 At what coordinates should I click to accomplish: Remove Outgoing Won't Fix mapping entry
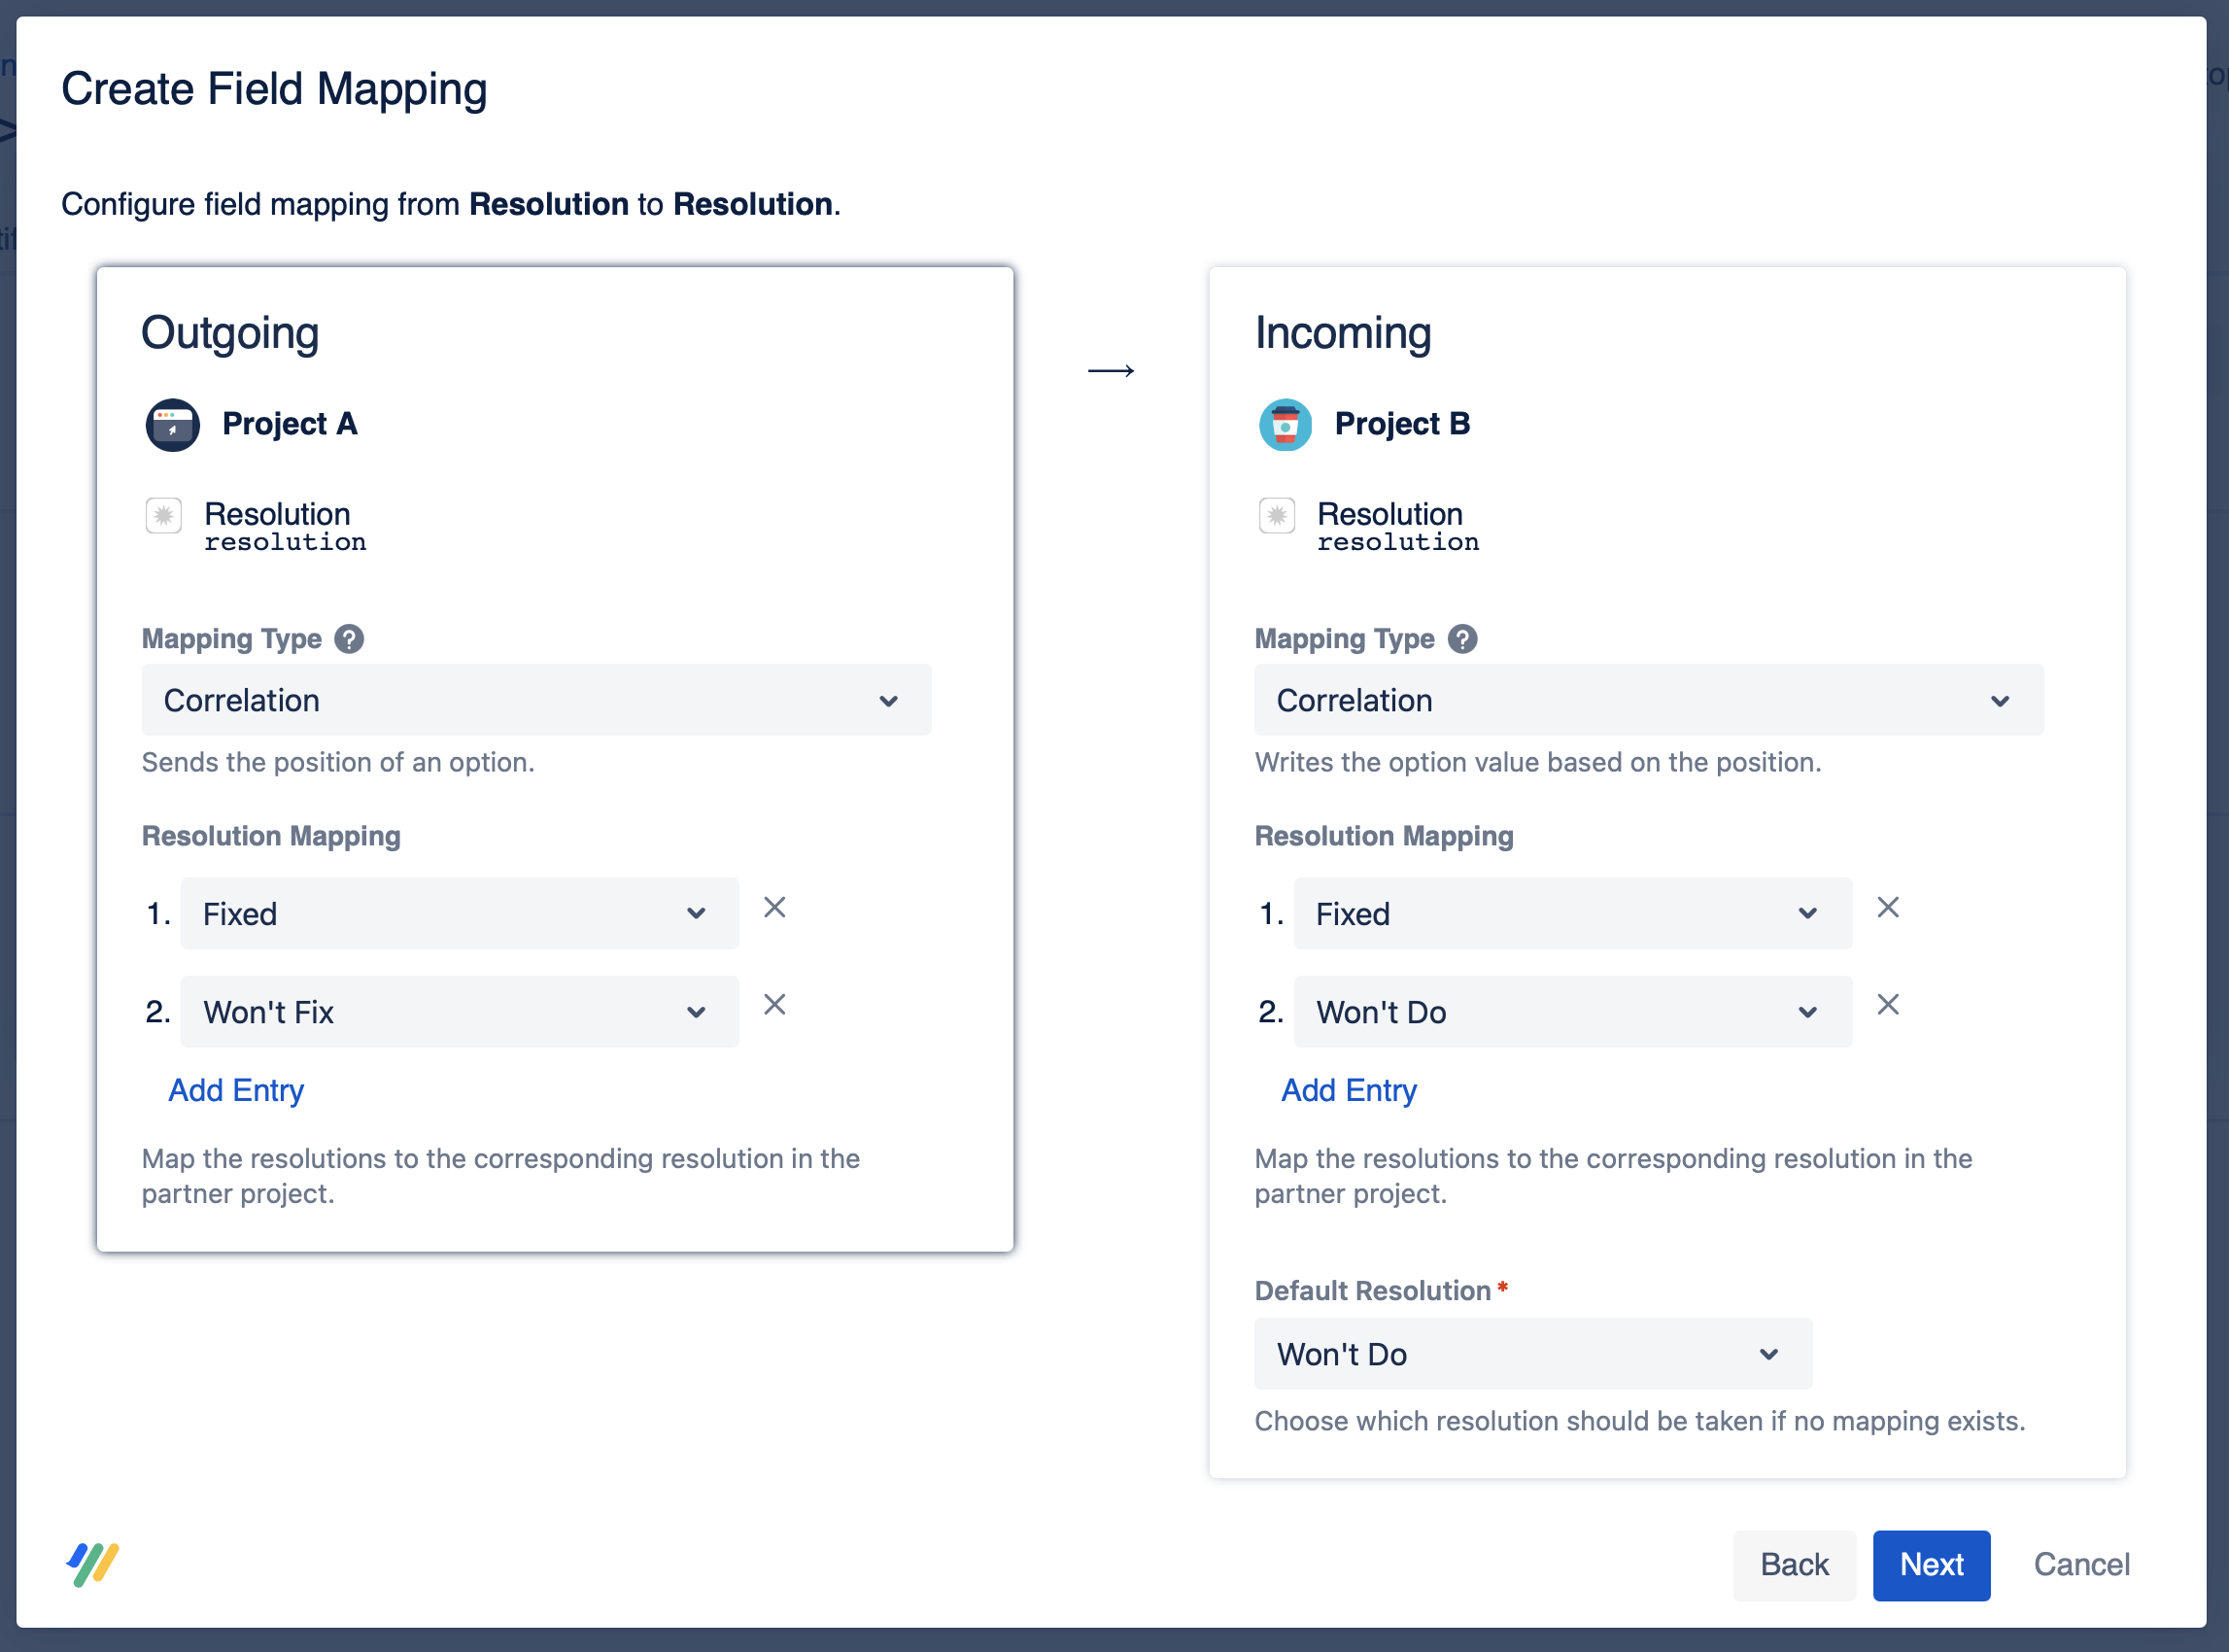coord(775,1005)
